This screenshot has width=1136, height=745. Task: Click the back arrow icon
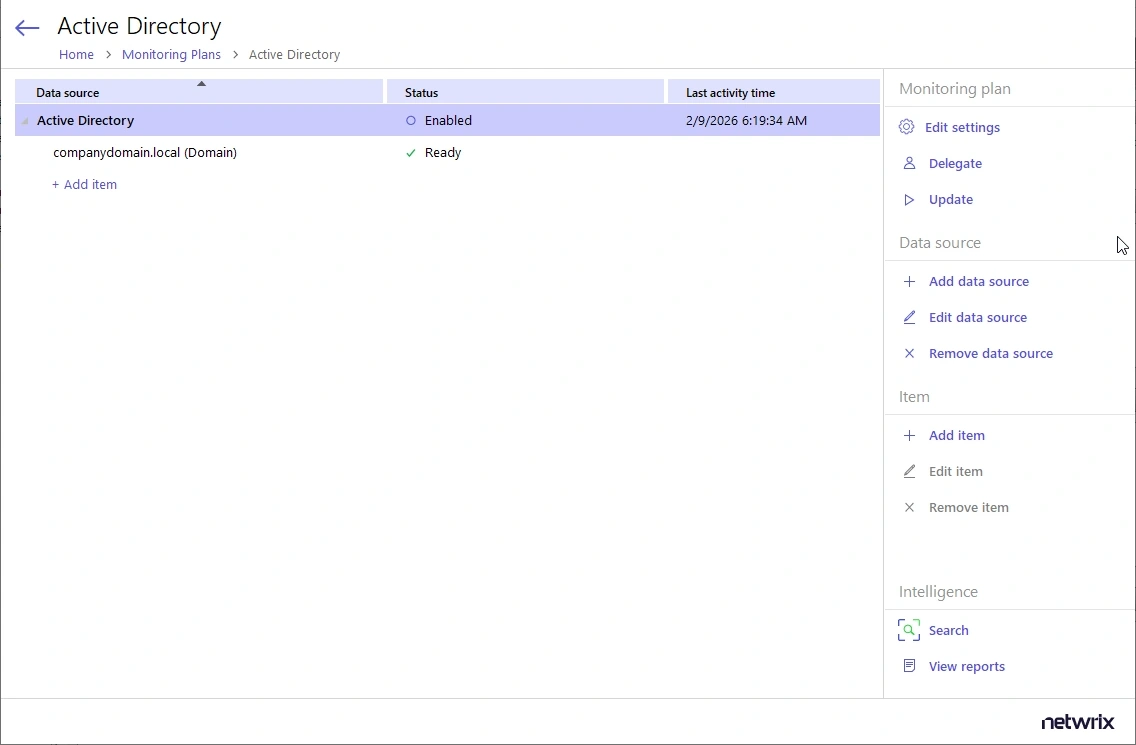tap(27, 28)
